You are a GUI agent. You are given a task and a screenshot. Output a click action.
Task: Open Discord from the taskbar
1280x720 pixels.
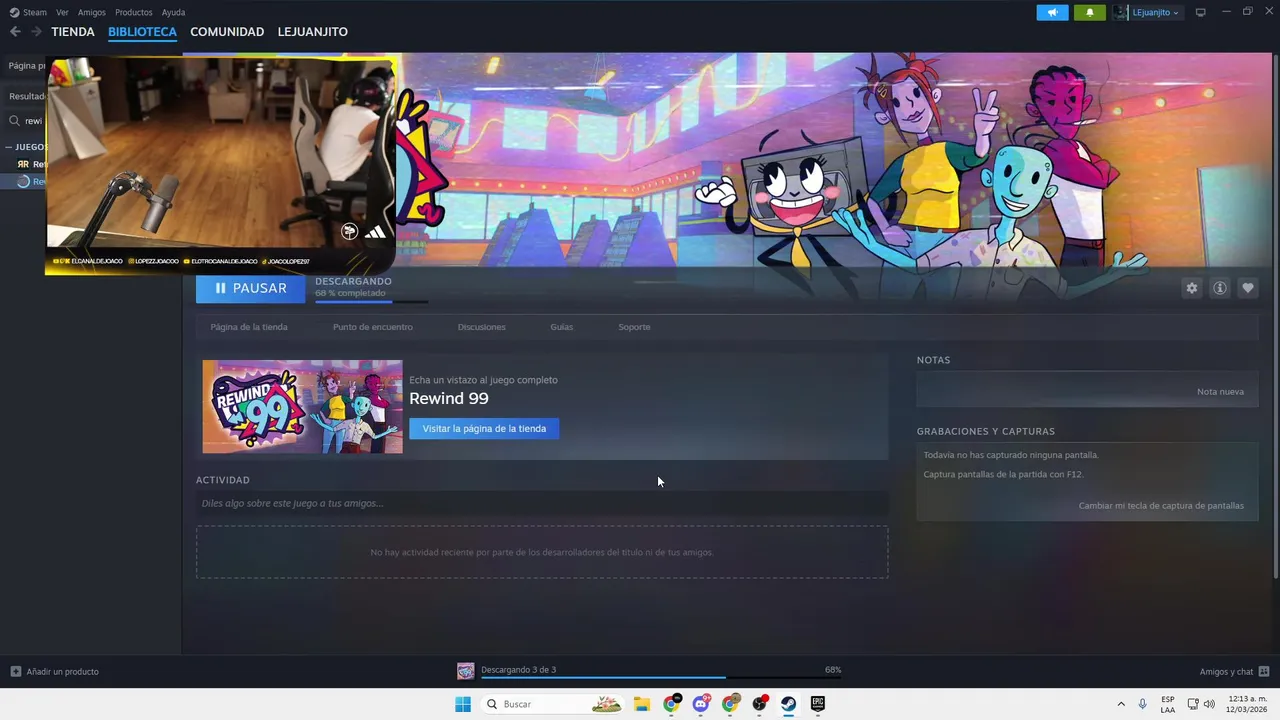701,704
